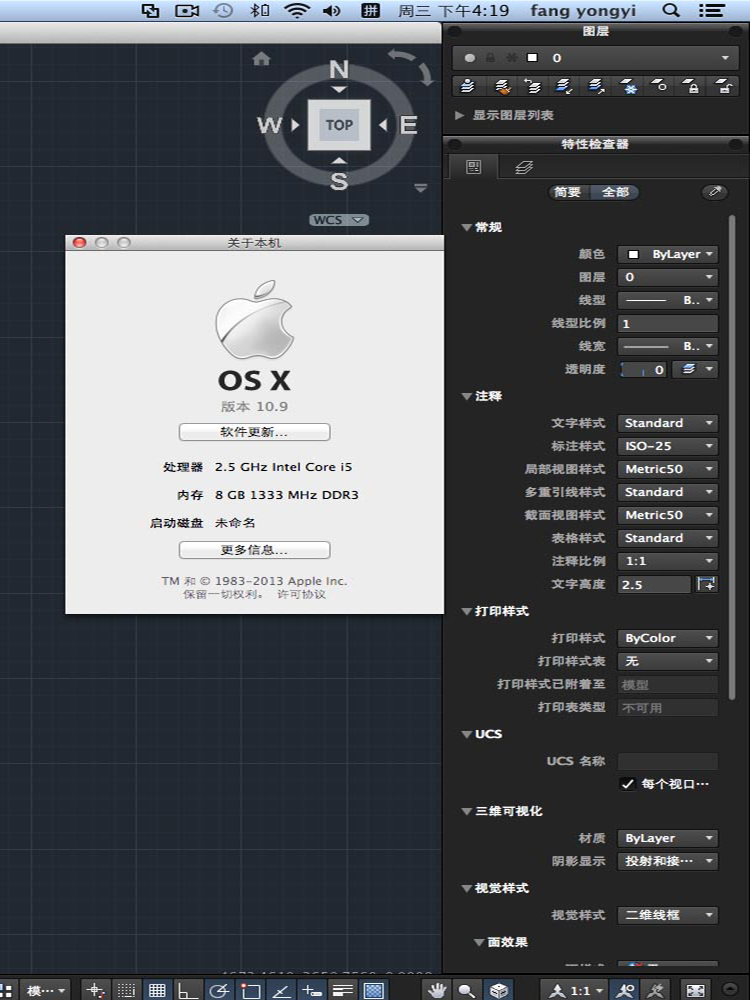
Task: Click the E direction on ViewCube compass
Action: [408, 124]
